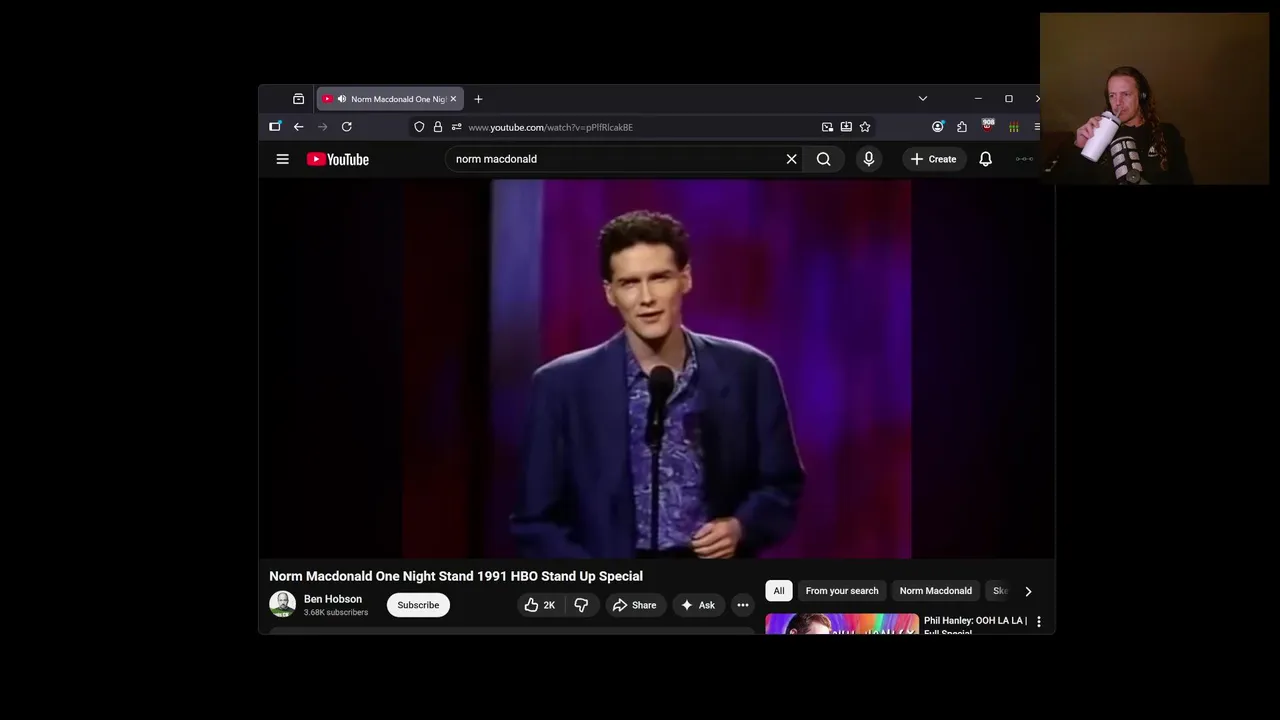The image size is (1280, 720).
Task: Click the video player of Norm Macdonald
Action: point(656,369)
